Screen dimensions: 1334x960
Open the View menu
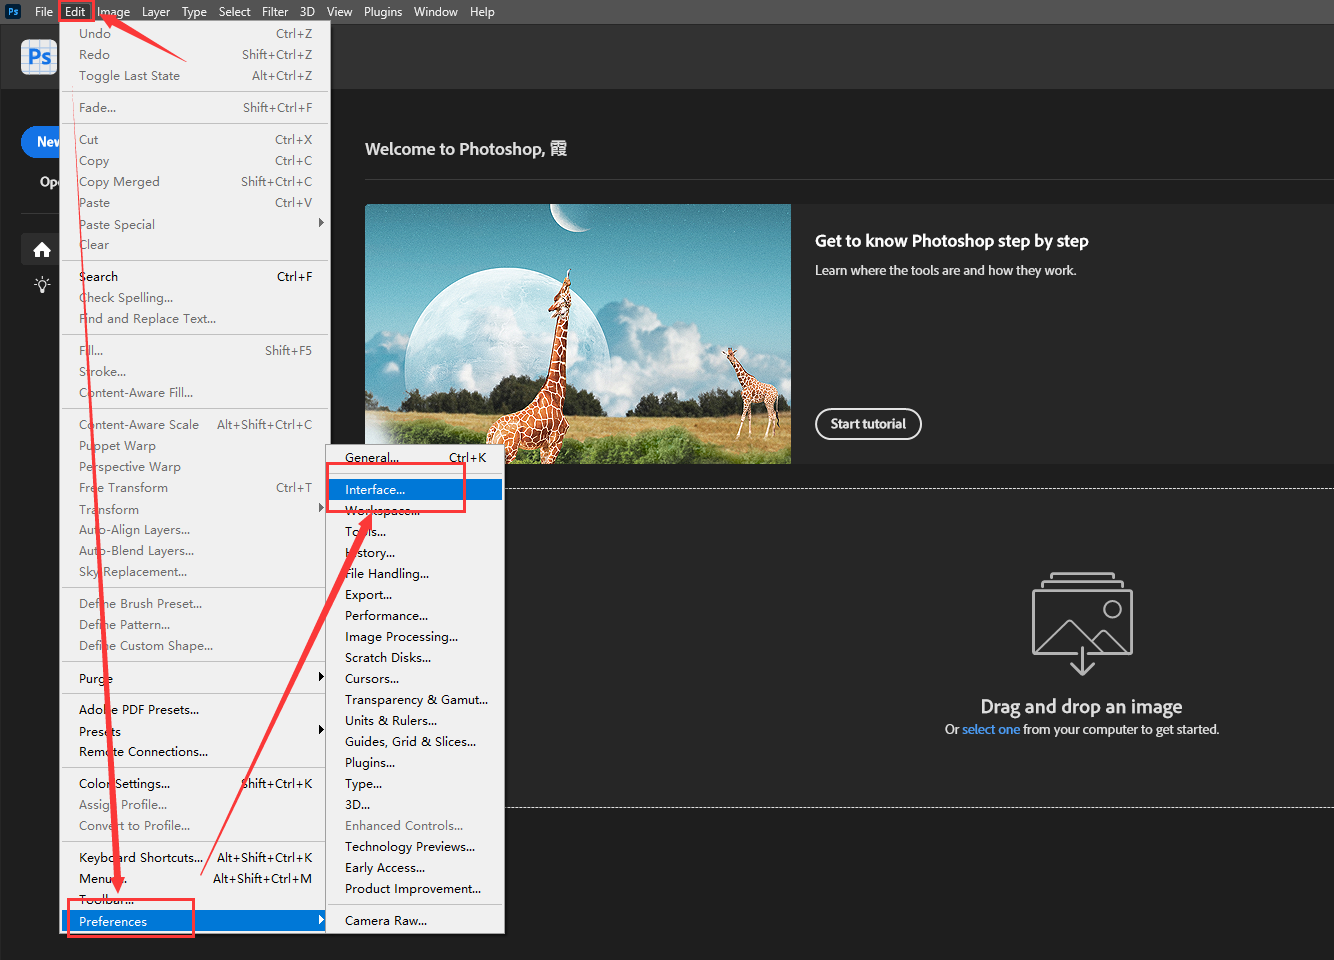click(x=339, y=12)
